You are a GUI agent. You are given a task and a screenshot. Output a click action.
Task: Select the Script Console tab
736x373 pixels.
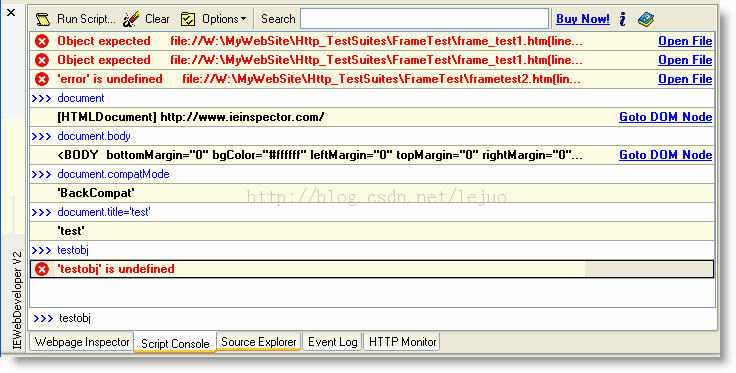[175, 343]
